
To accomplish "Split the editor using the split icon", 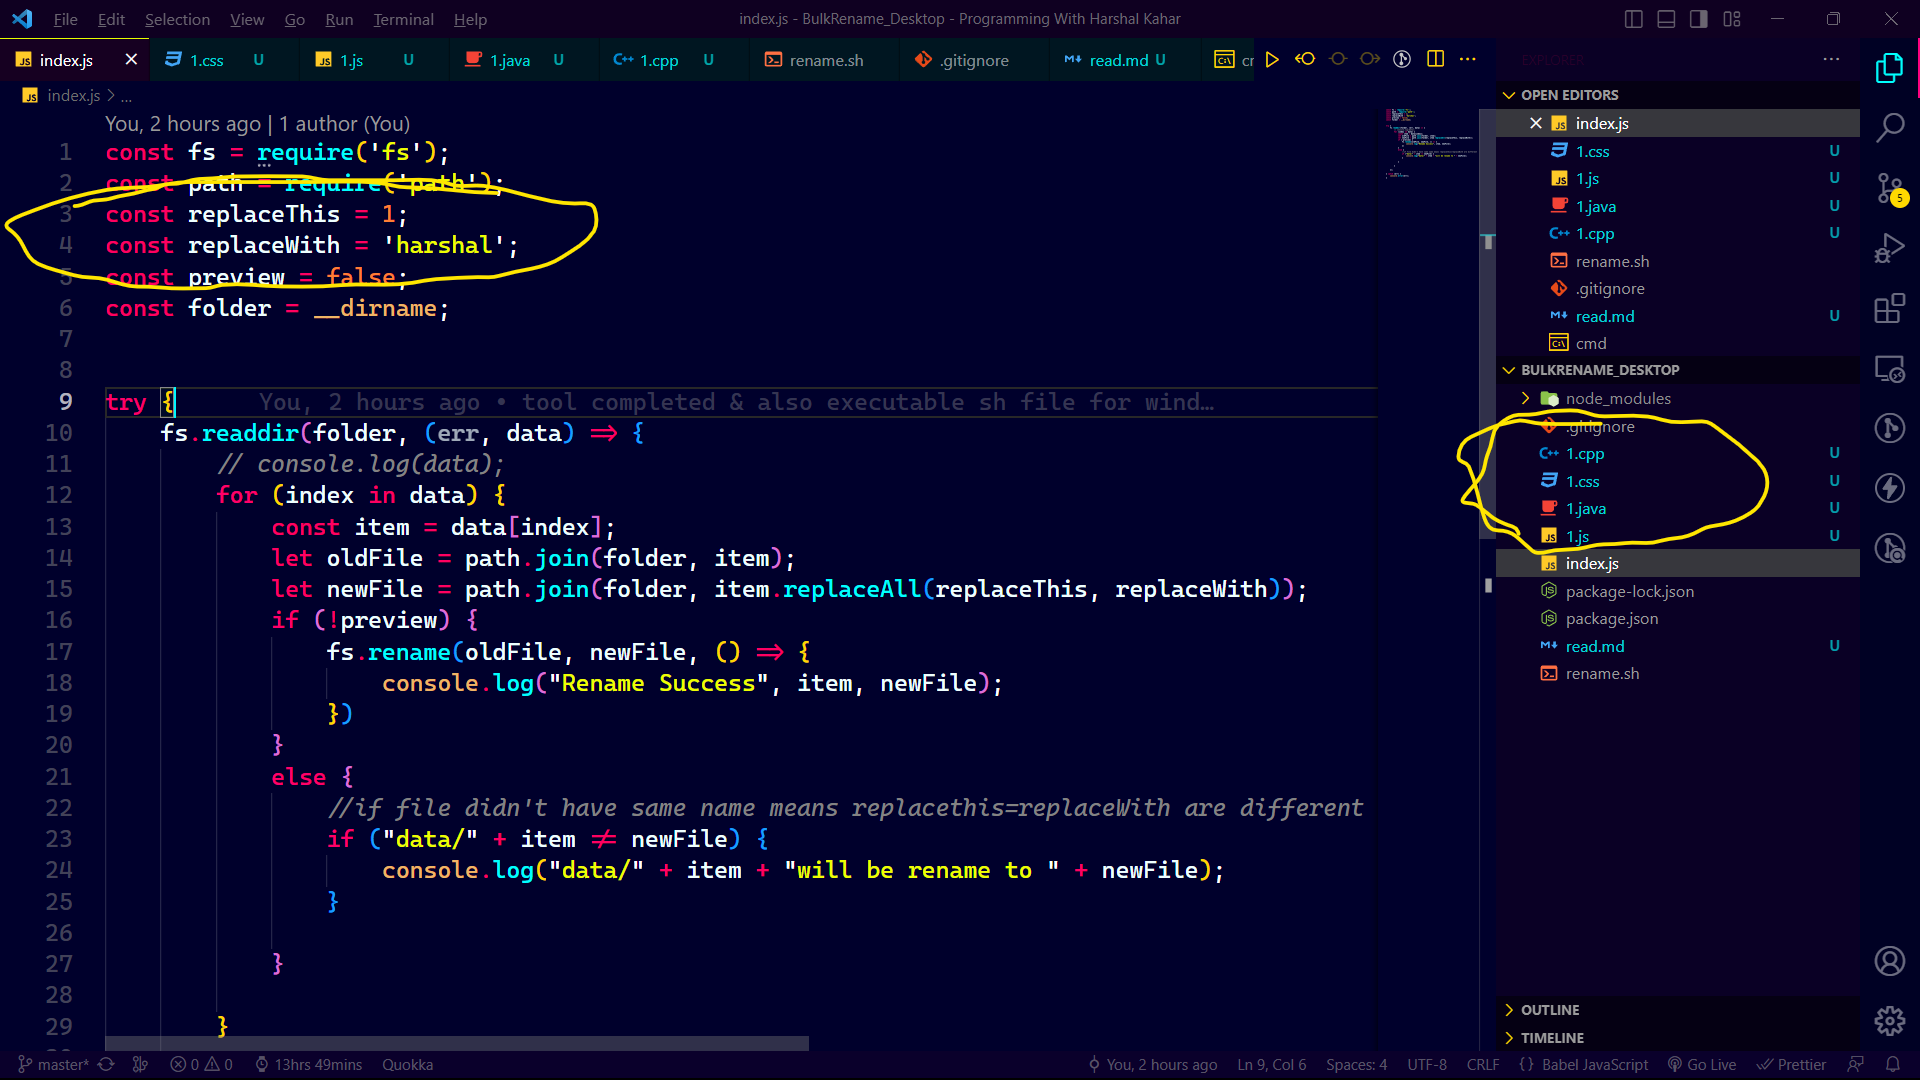I will click(1436, 59).
